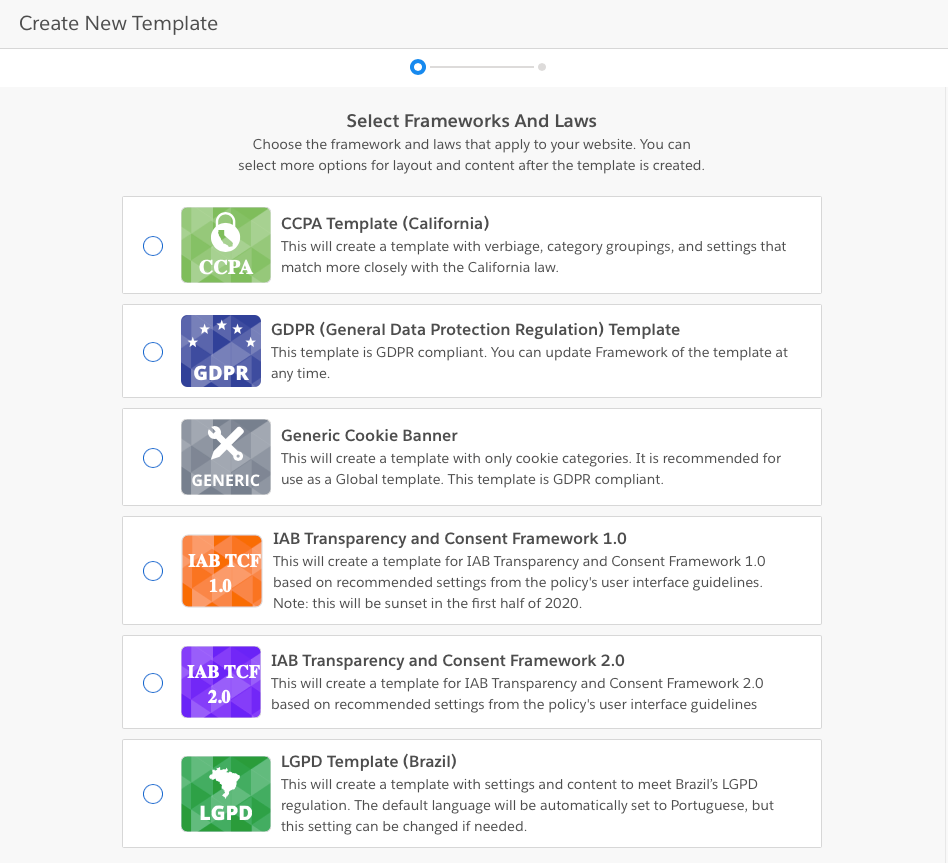Viewport: 948px width, 863px height.
Task: Click the green LGPD Brazil map icon
Action: 226,794
